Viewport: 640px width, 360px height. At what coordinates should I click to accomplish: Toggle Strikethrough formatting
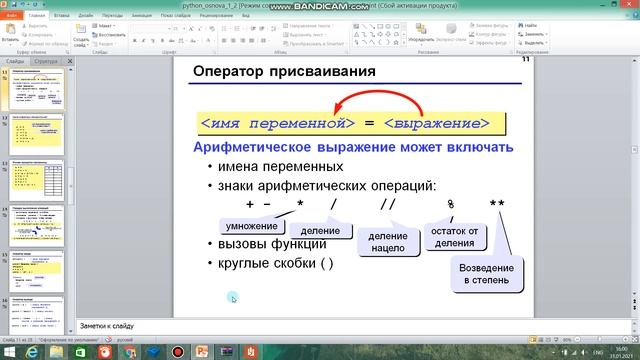pyautogui.click(x=171, y=41)
